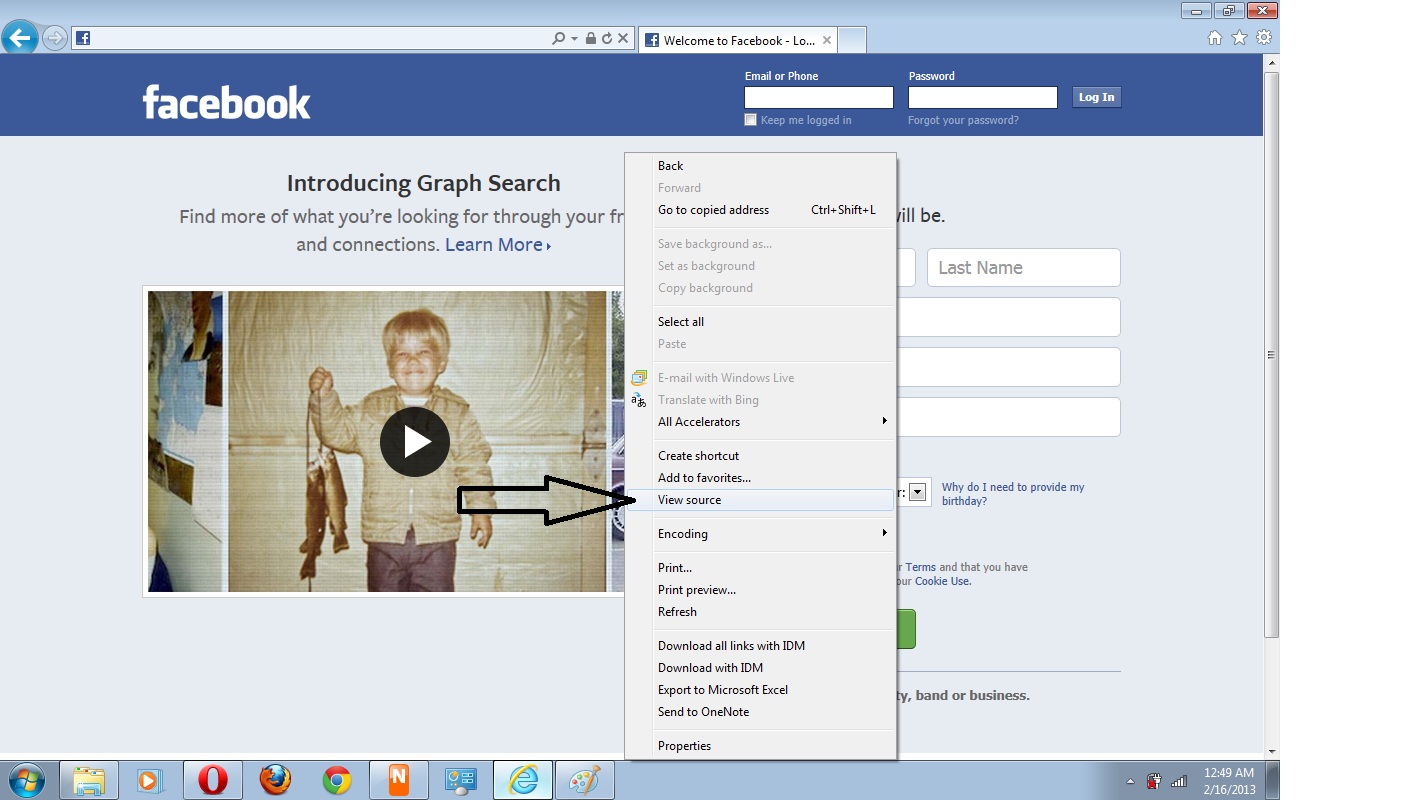Open the Learn More link

497,245
